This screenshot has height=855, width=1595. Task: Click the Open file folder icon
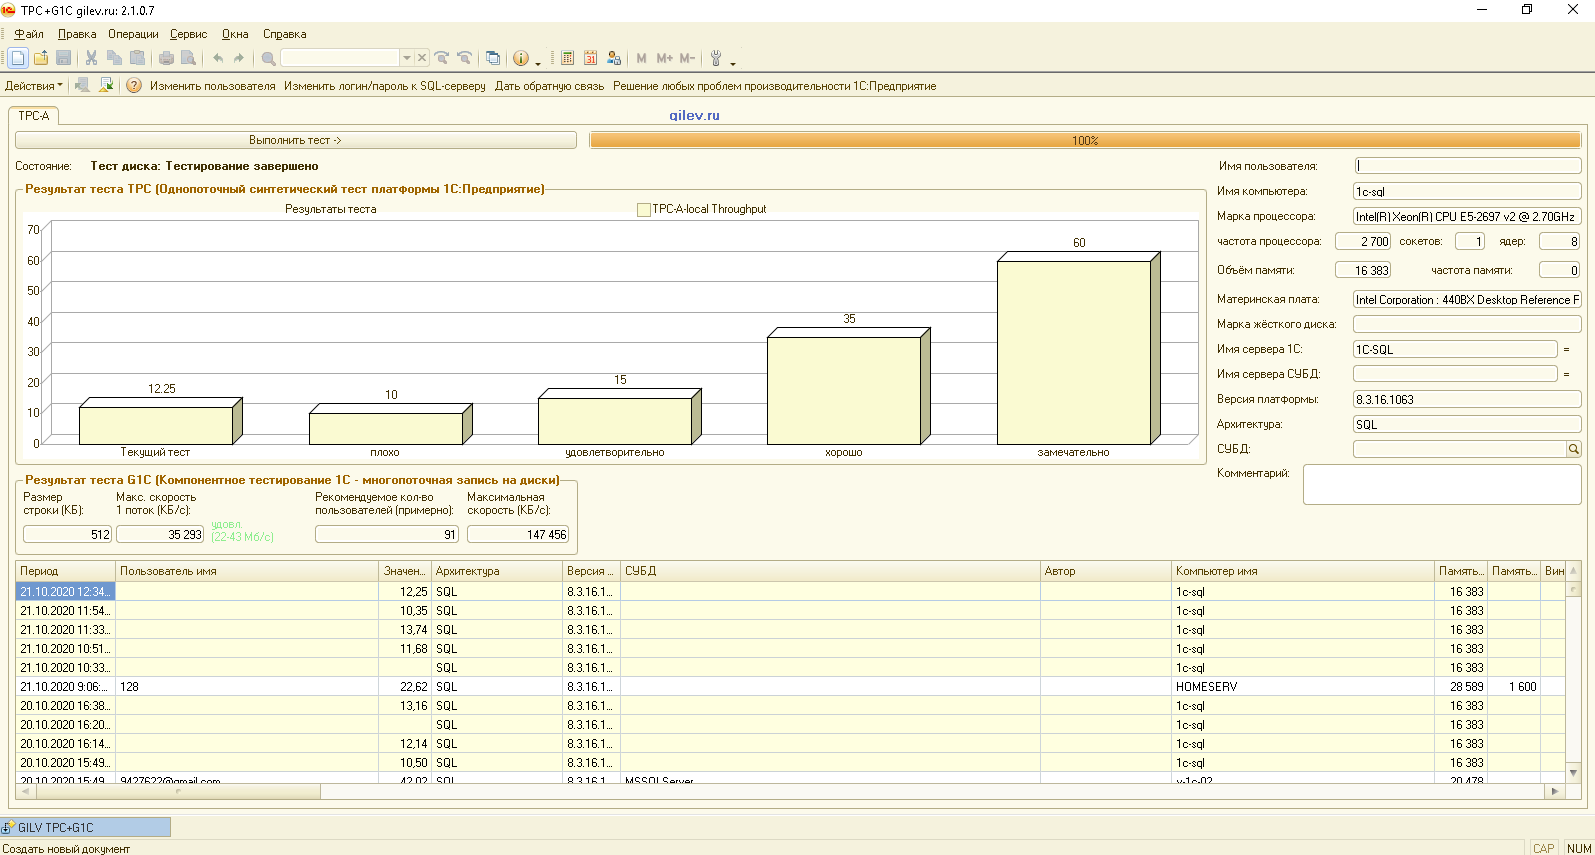(x=41, y=58)
